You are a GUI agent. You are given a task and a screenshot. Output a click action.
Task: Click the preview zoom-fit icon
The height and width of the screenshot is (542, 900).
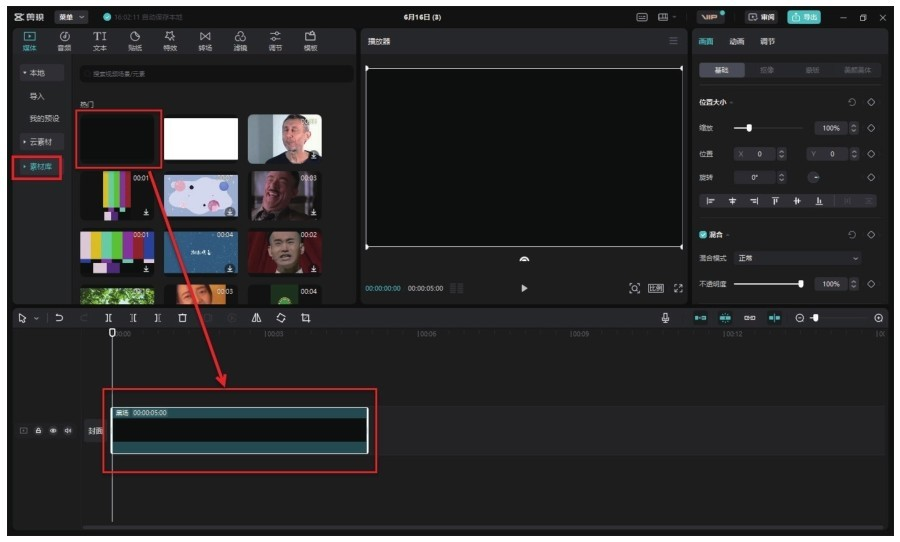tap(634, 288)
